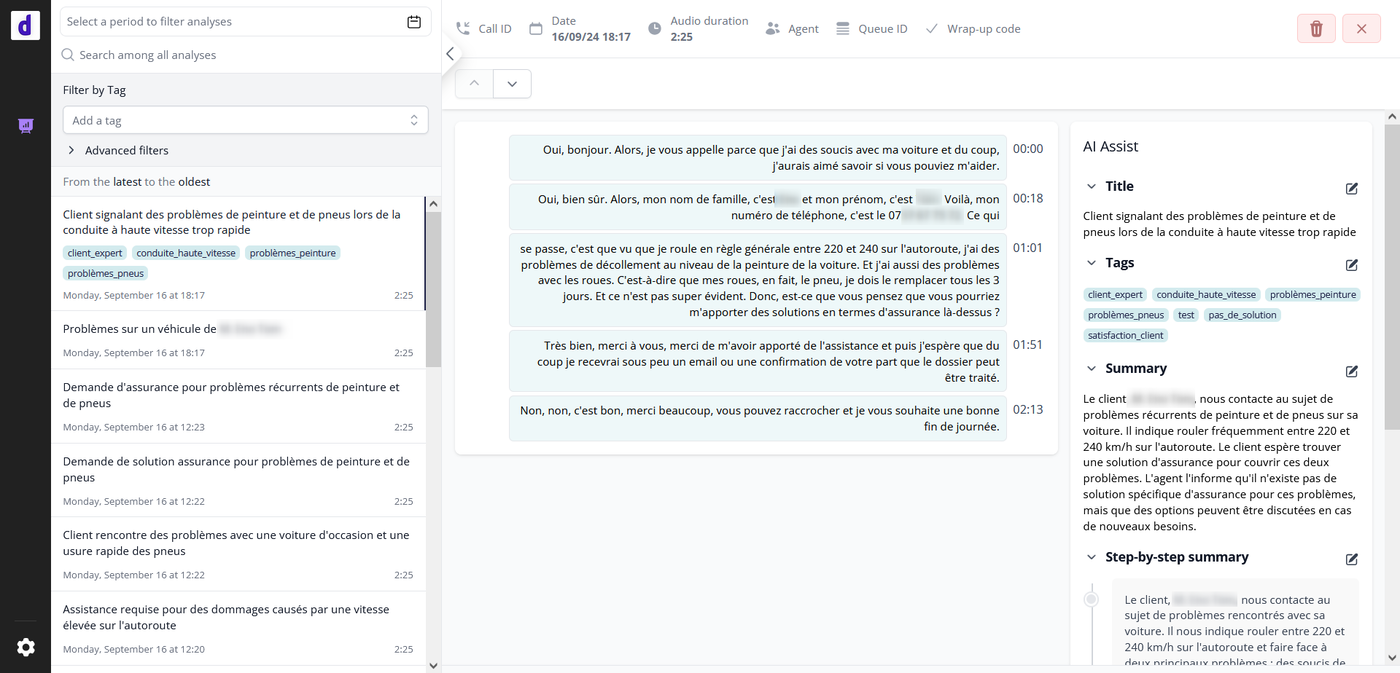Select the pas_de_solution tag chip
The height and width of the screenshot is (673, 1400).
[1242, 315]
